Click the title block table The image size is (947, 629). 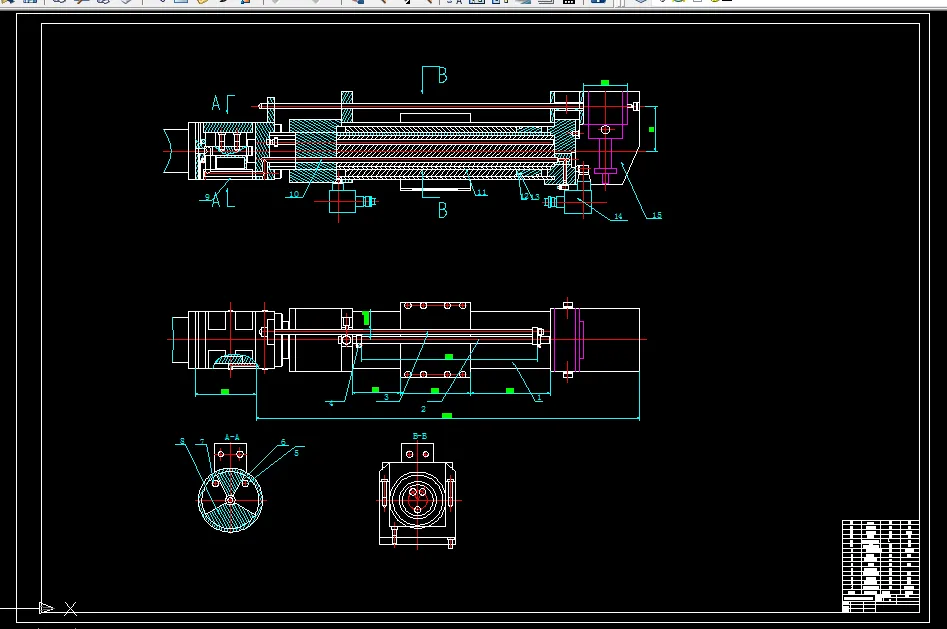(881, 566)
